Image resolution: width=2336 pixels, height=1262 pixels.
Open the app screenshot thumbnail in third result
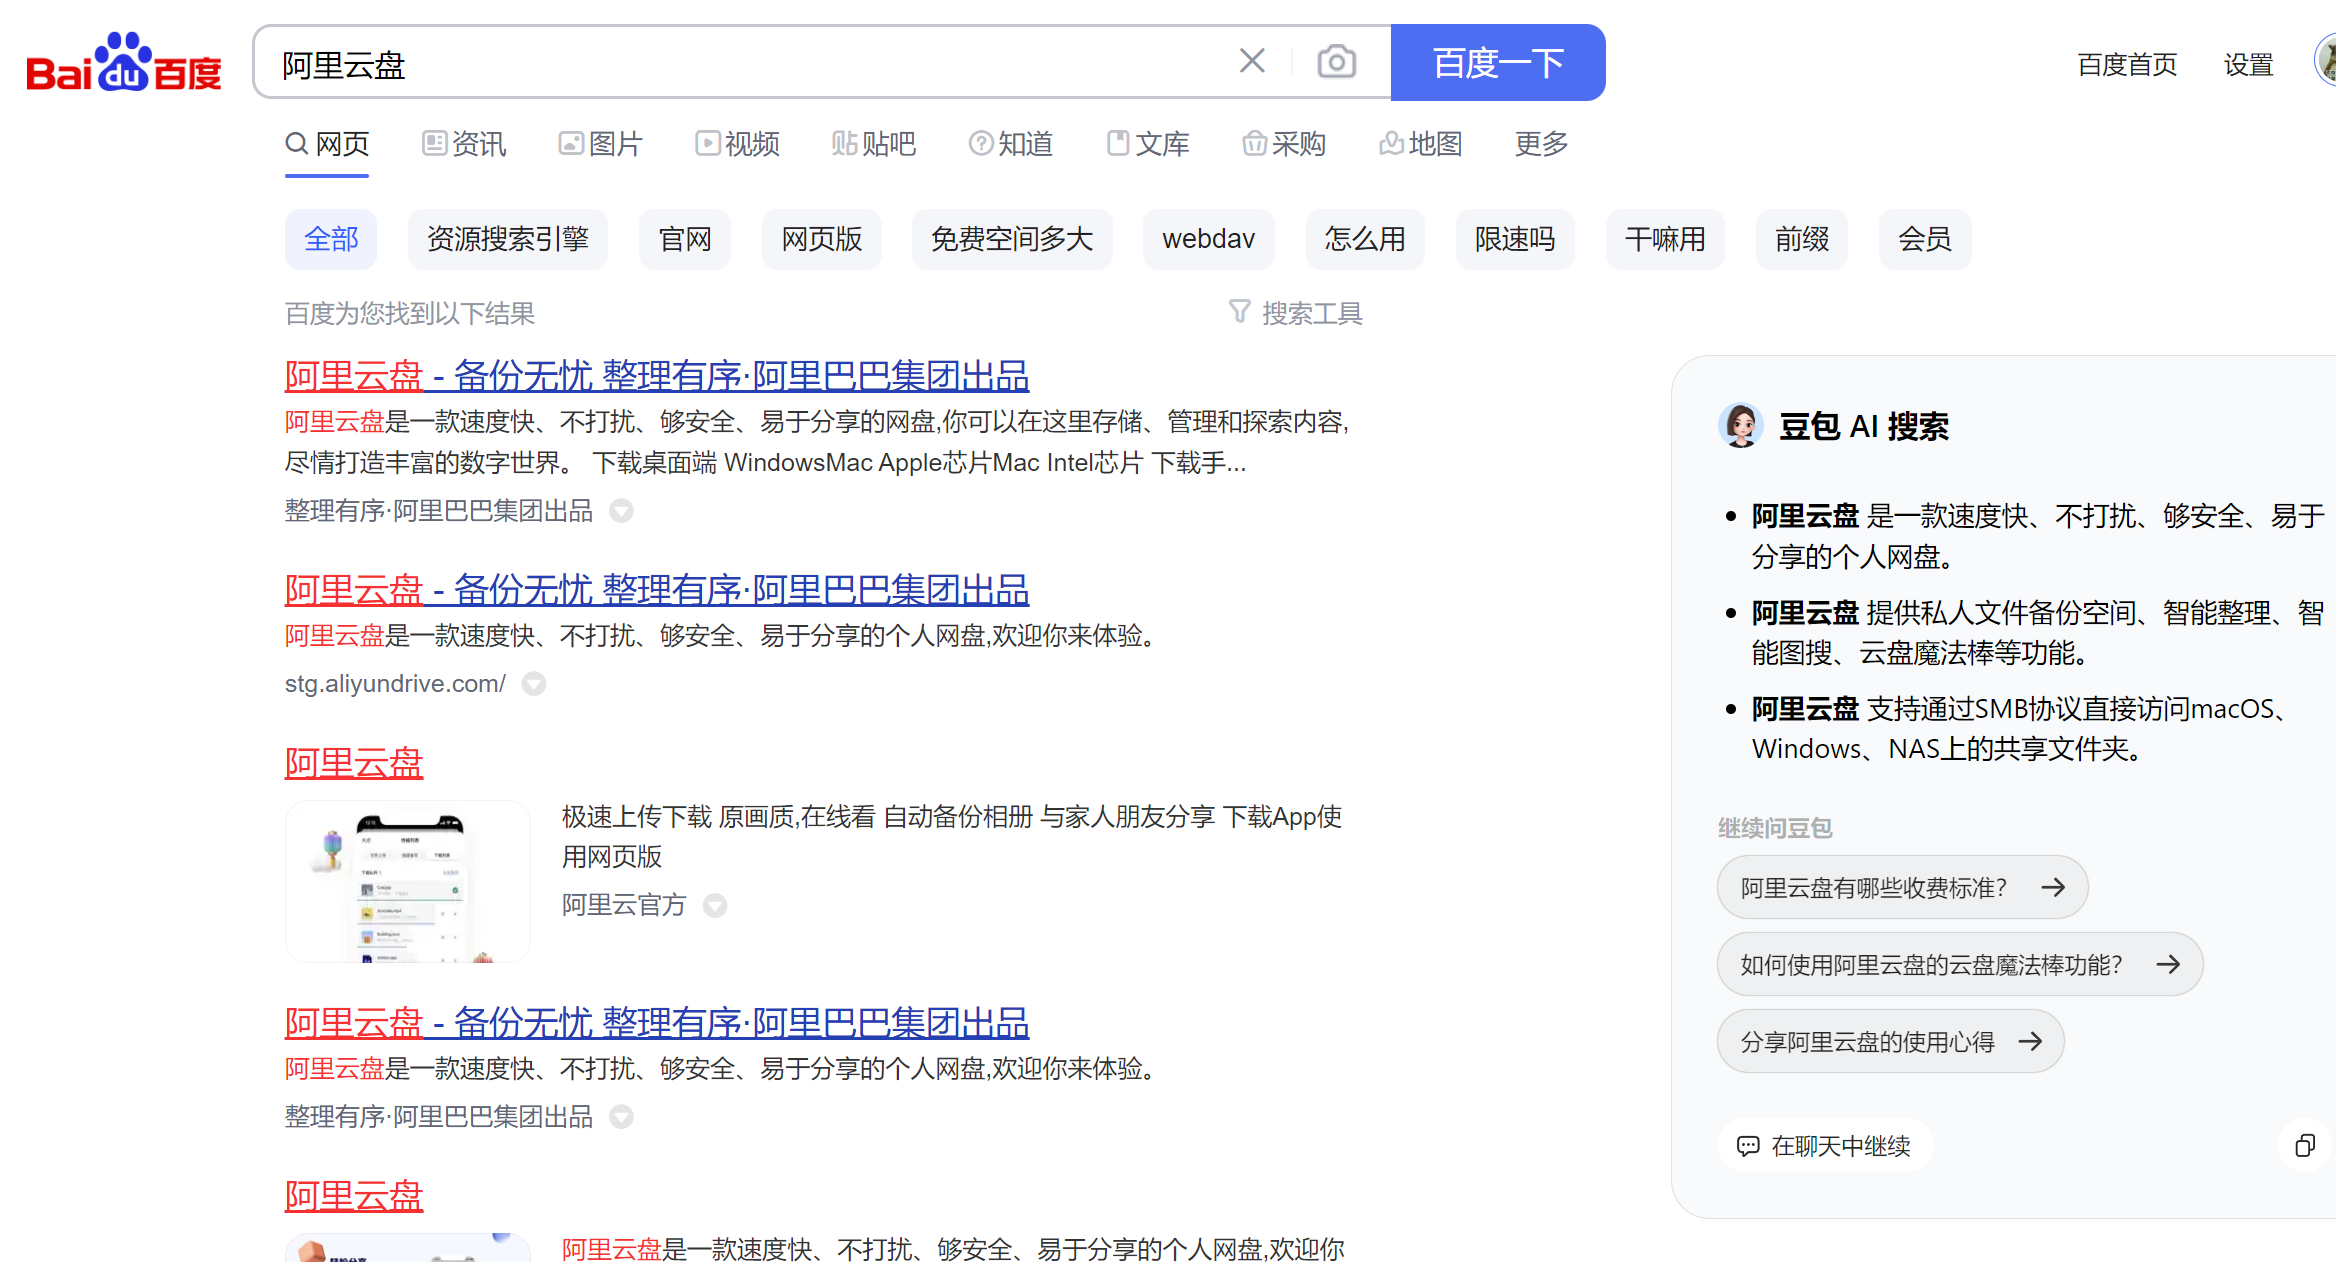pyautogui.click(x=408, y=881)
